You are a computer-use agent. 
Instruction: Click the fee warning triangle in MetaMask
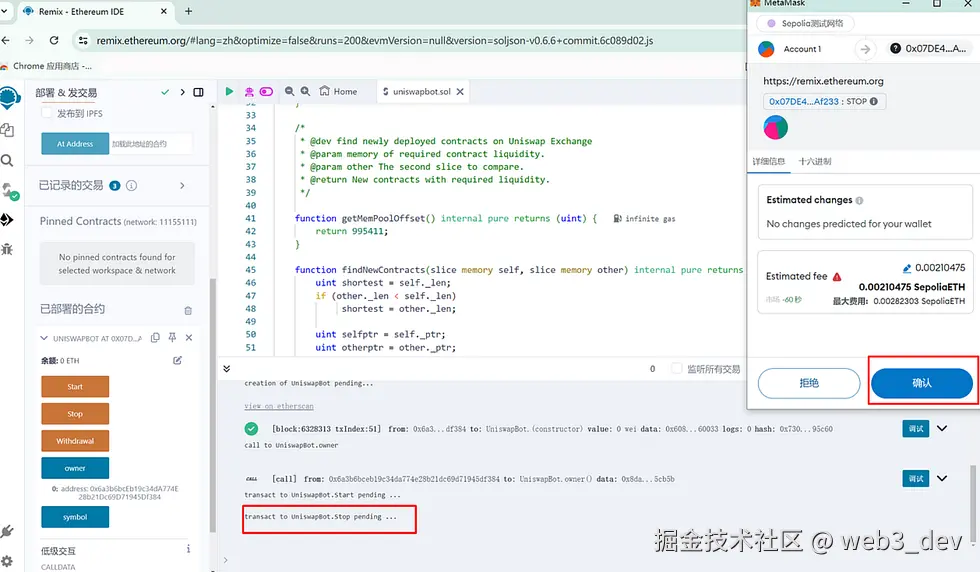pyautogui.click(x=837, y=276)
